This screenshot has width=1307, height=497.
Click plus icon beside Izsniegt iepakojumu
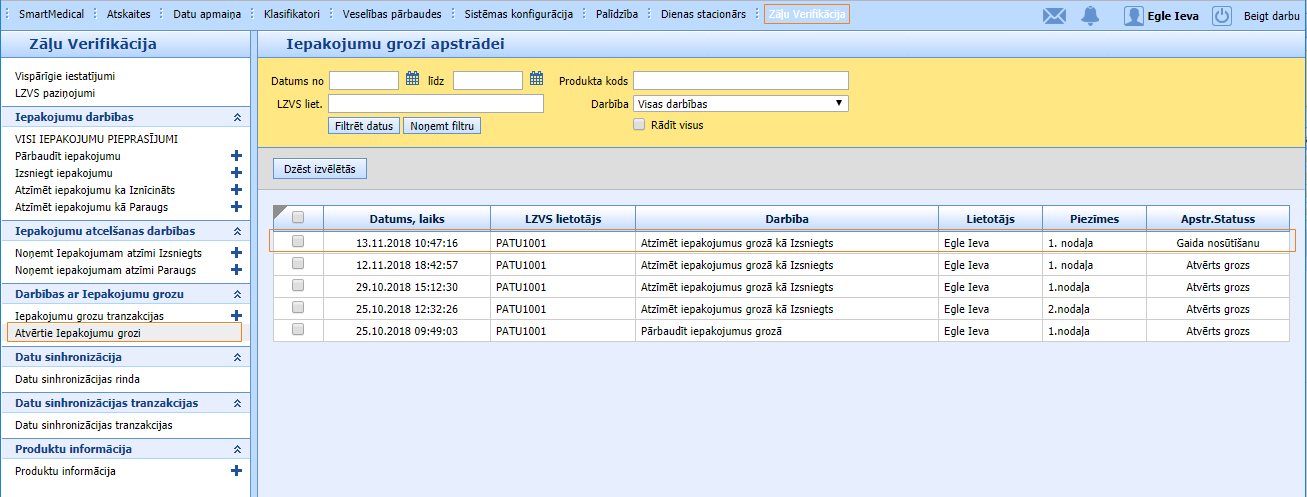click(237, 173)
